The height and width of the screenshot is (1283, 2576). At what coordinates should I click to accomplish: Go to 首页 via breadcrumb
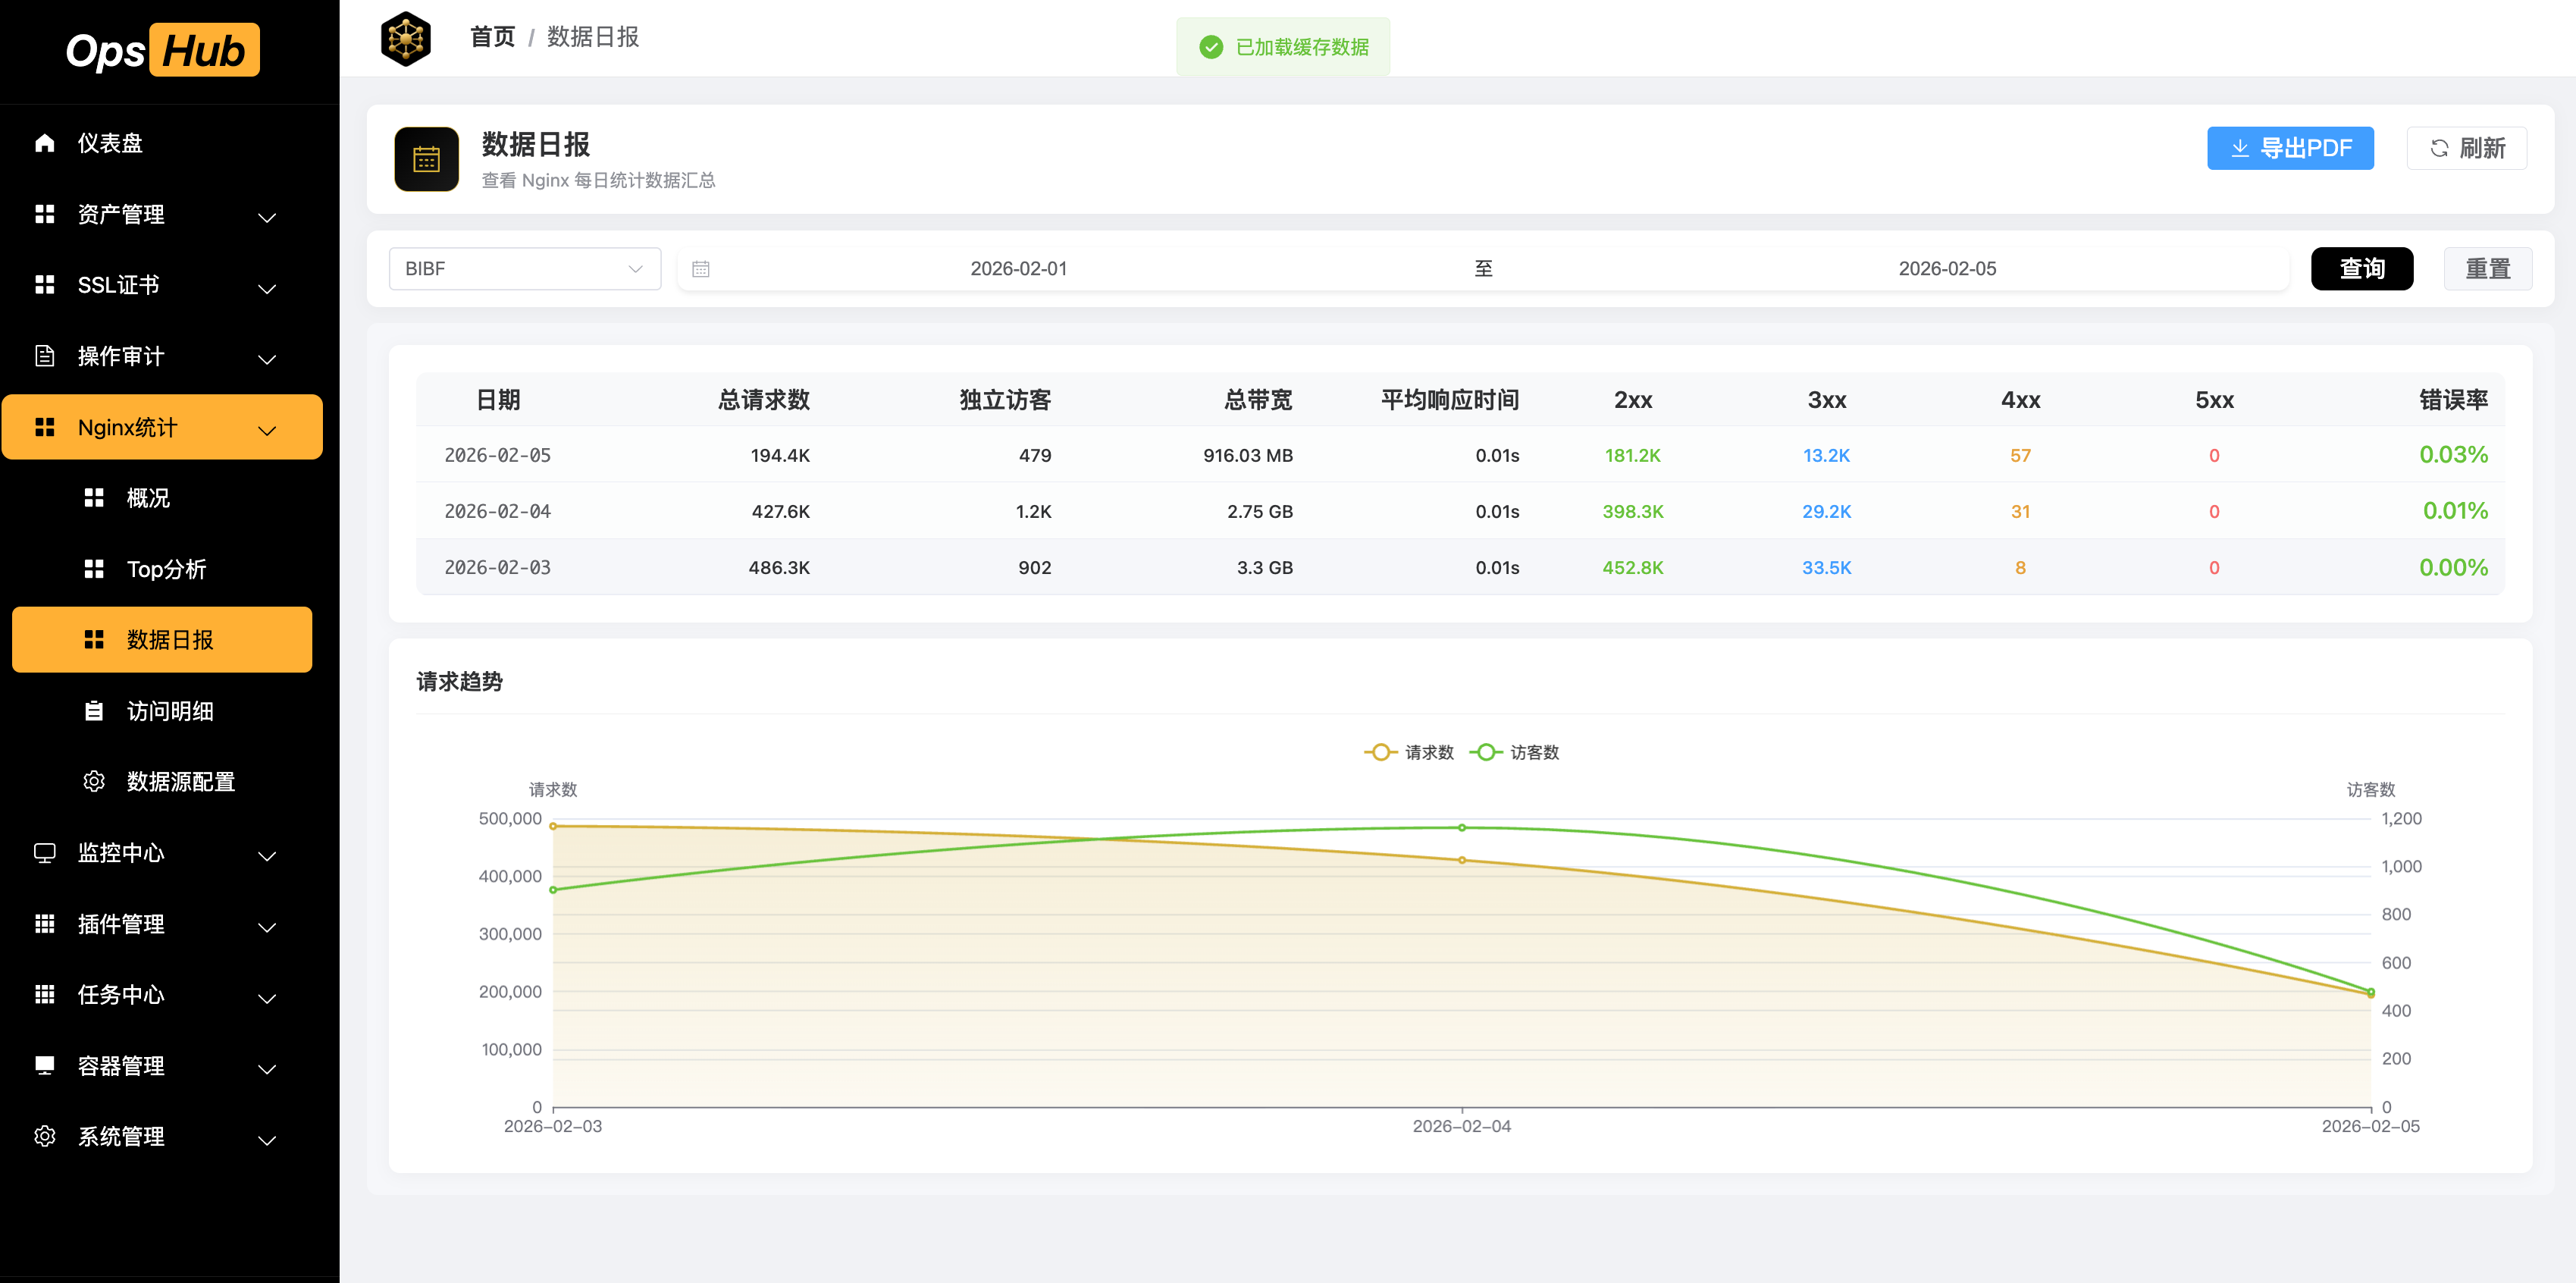click(492, 37)
